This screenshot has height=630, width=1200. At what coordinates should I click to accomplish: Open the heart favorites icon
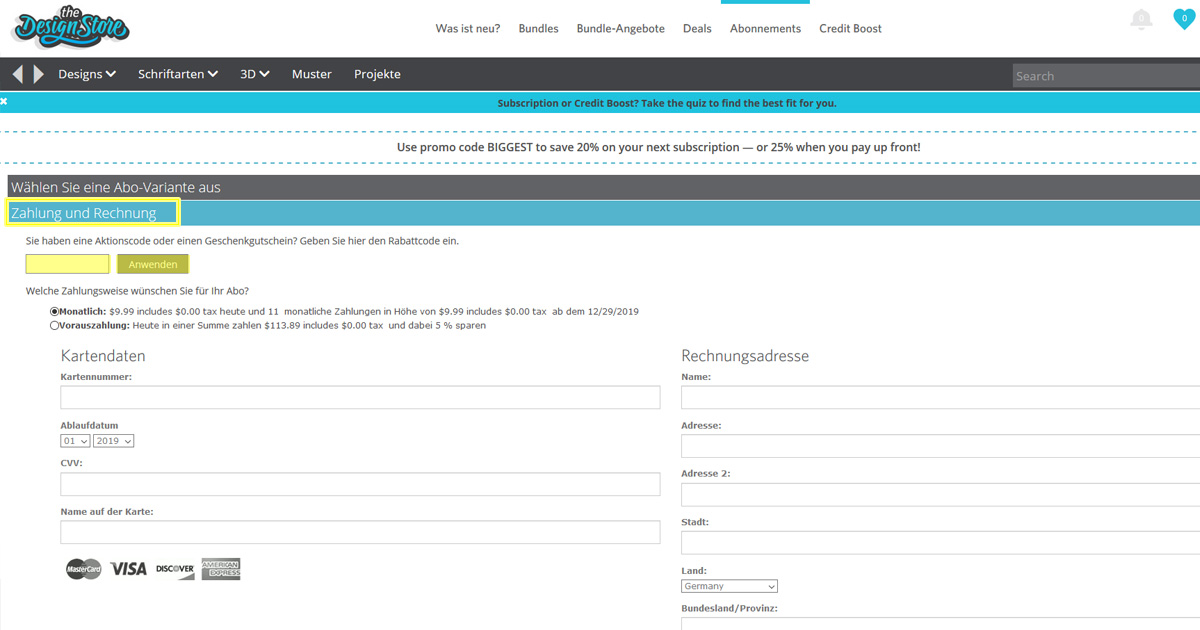click(x=1184, y=19)
